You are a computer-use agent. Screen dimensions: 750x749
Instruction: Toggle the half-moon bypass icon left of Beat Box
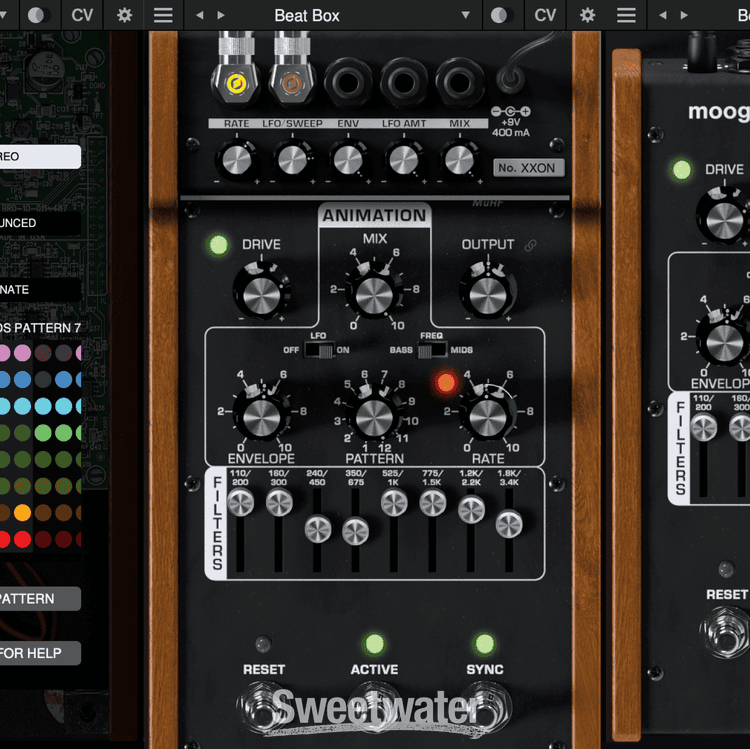pyautogui.click(x=38, y=15)
